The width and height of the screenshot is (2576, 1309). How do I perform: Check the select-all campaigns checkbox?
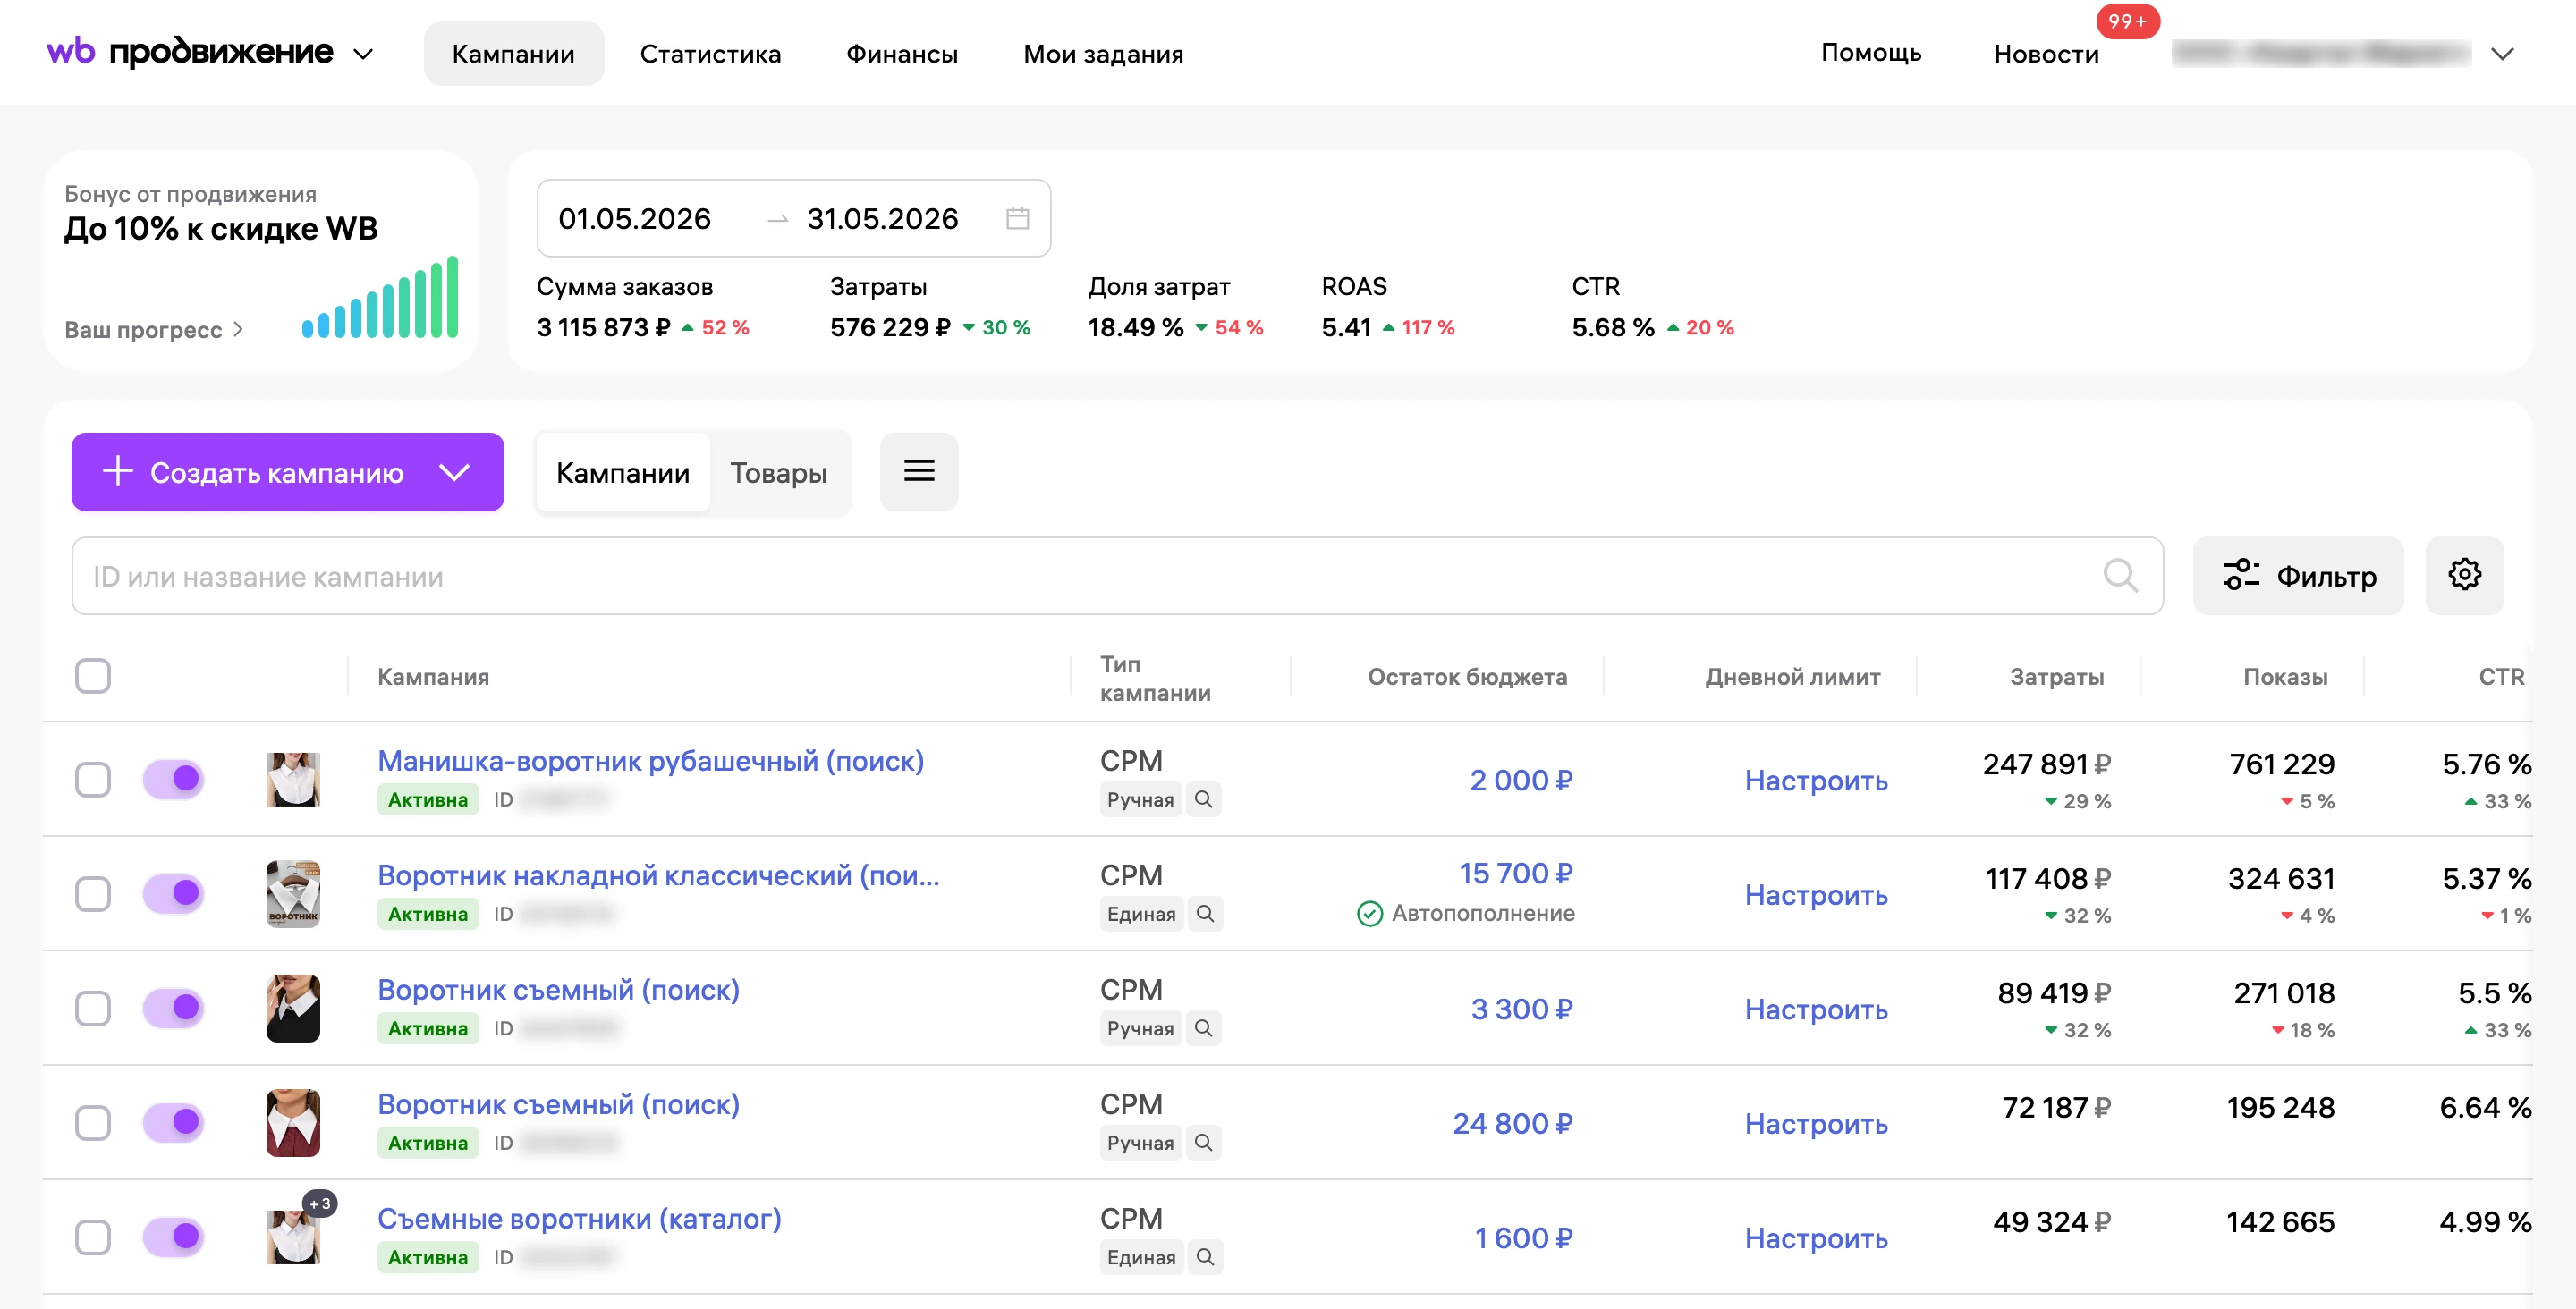(x=93, y=676)
